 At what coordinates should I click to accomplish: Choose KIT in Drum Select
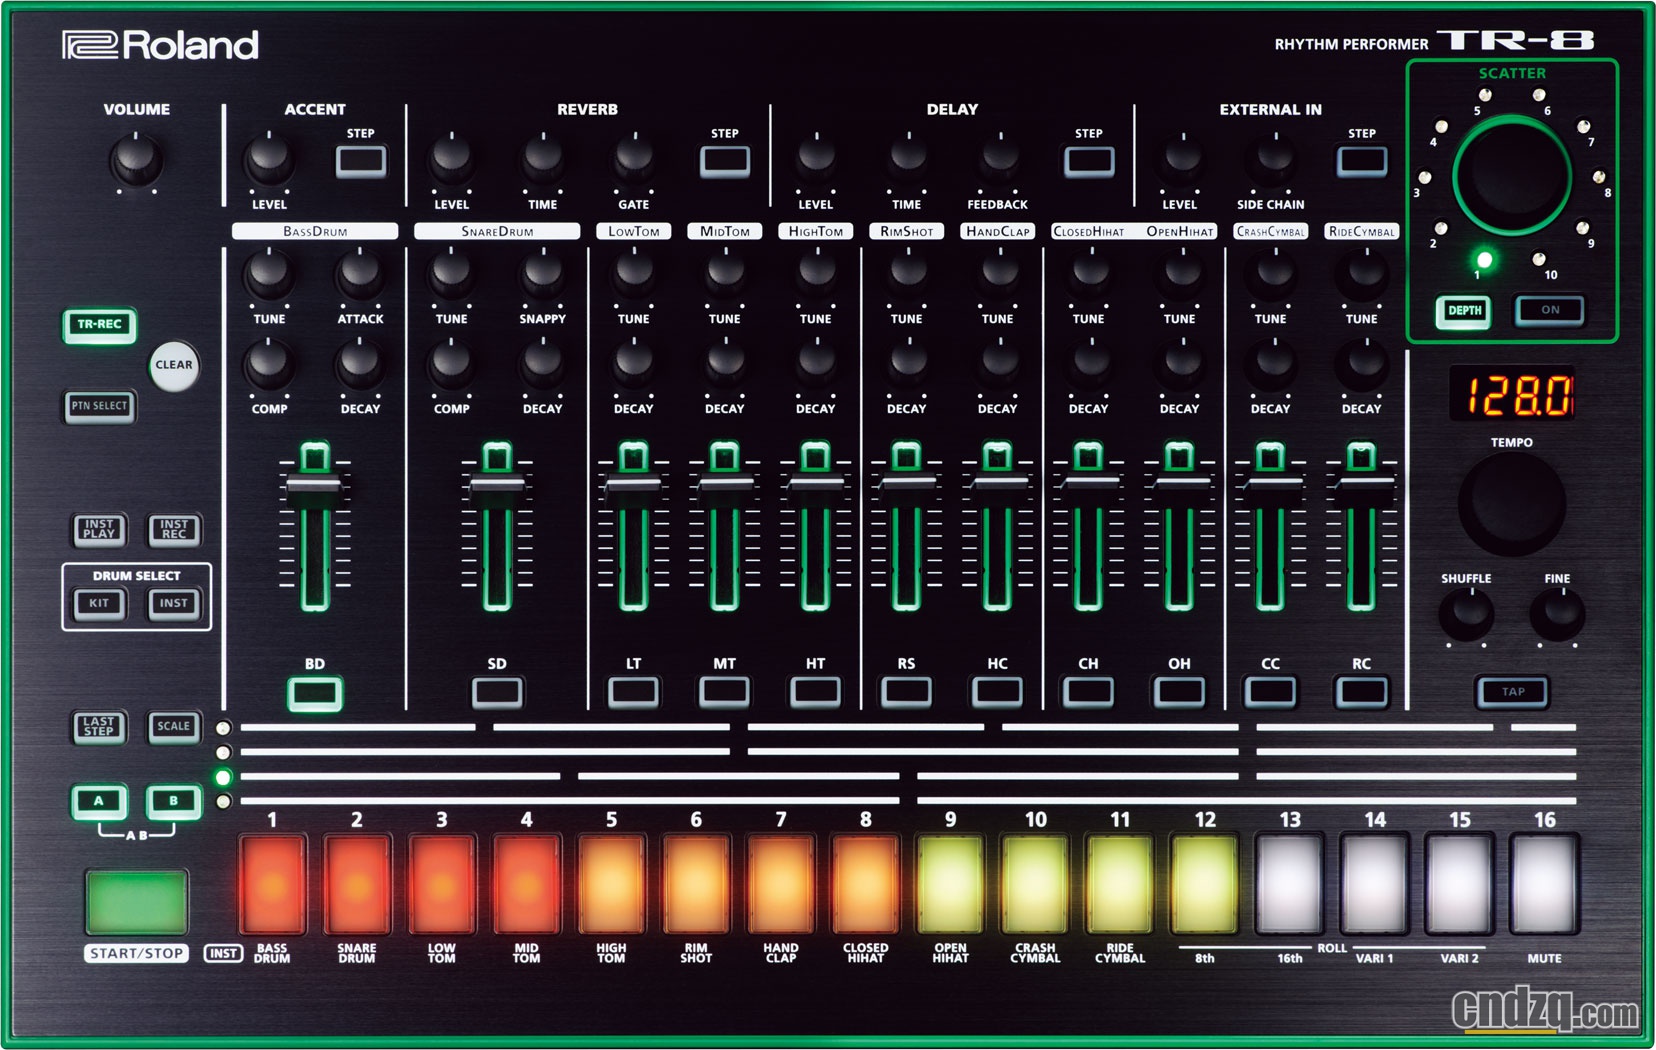point(99,603)
